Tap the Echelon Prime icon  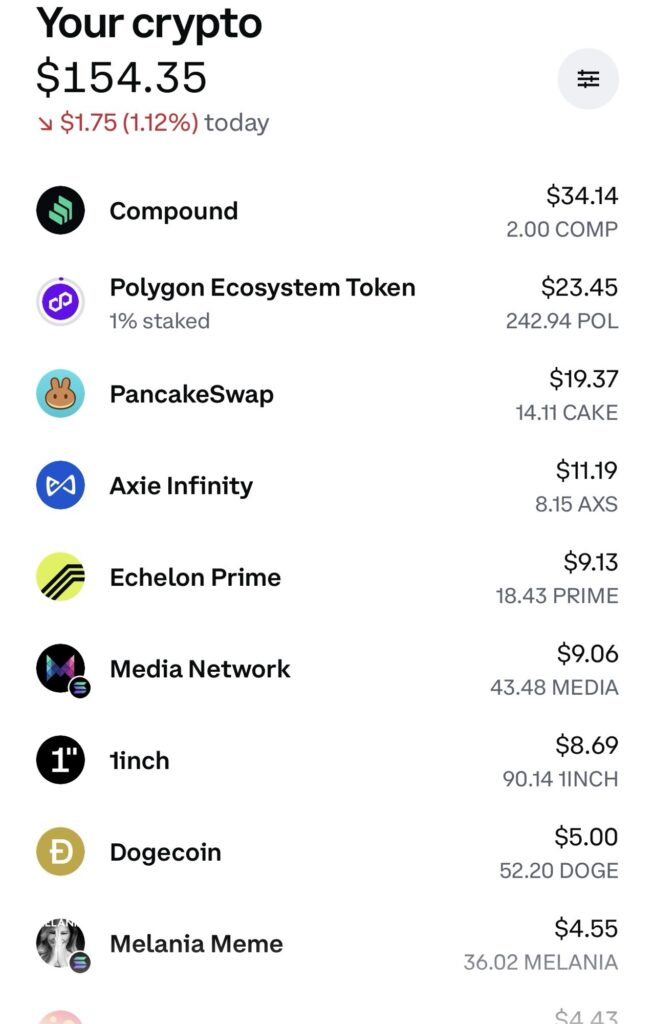point(61,577)
